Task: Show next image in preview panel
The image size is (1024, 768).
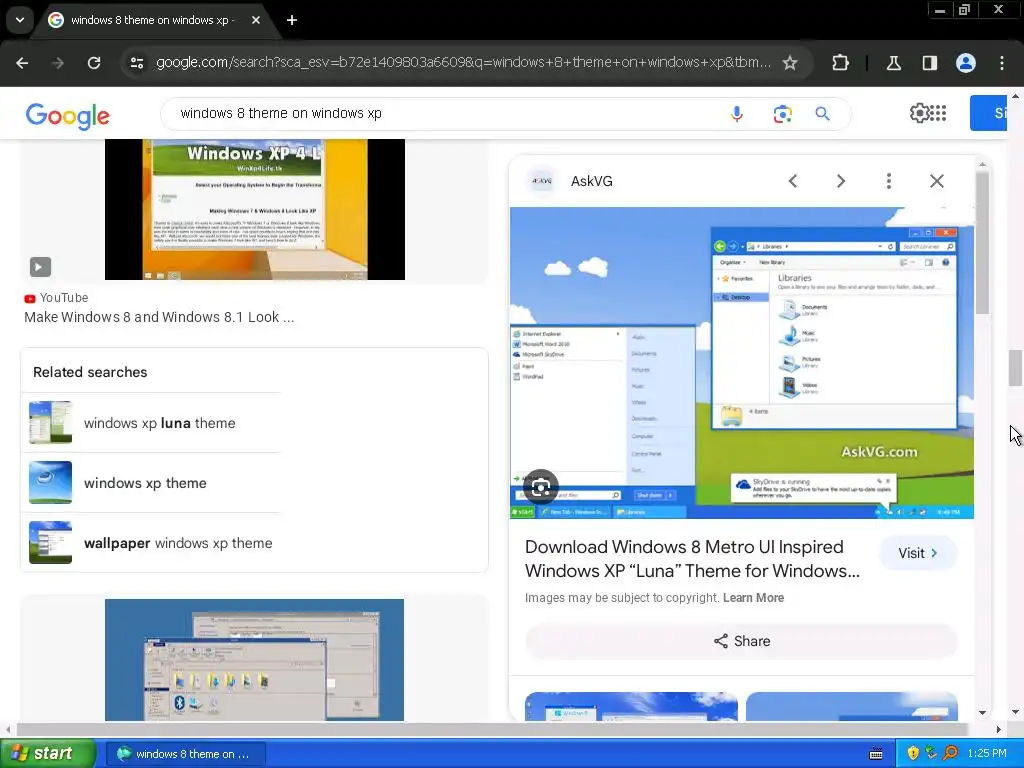Action: (840, 181)
